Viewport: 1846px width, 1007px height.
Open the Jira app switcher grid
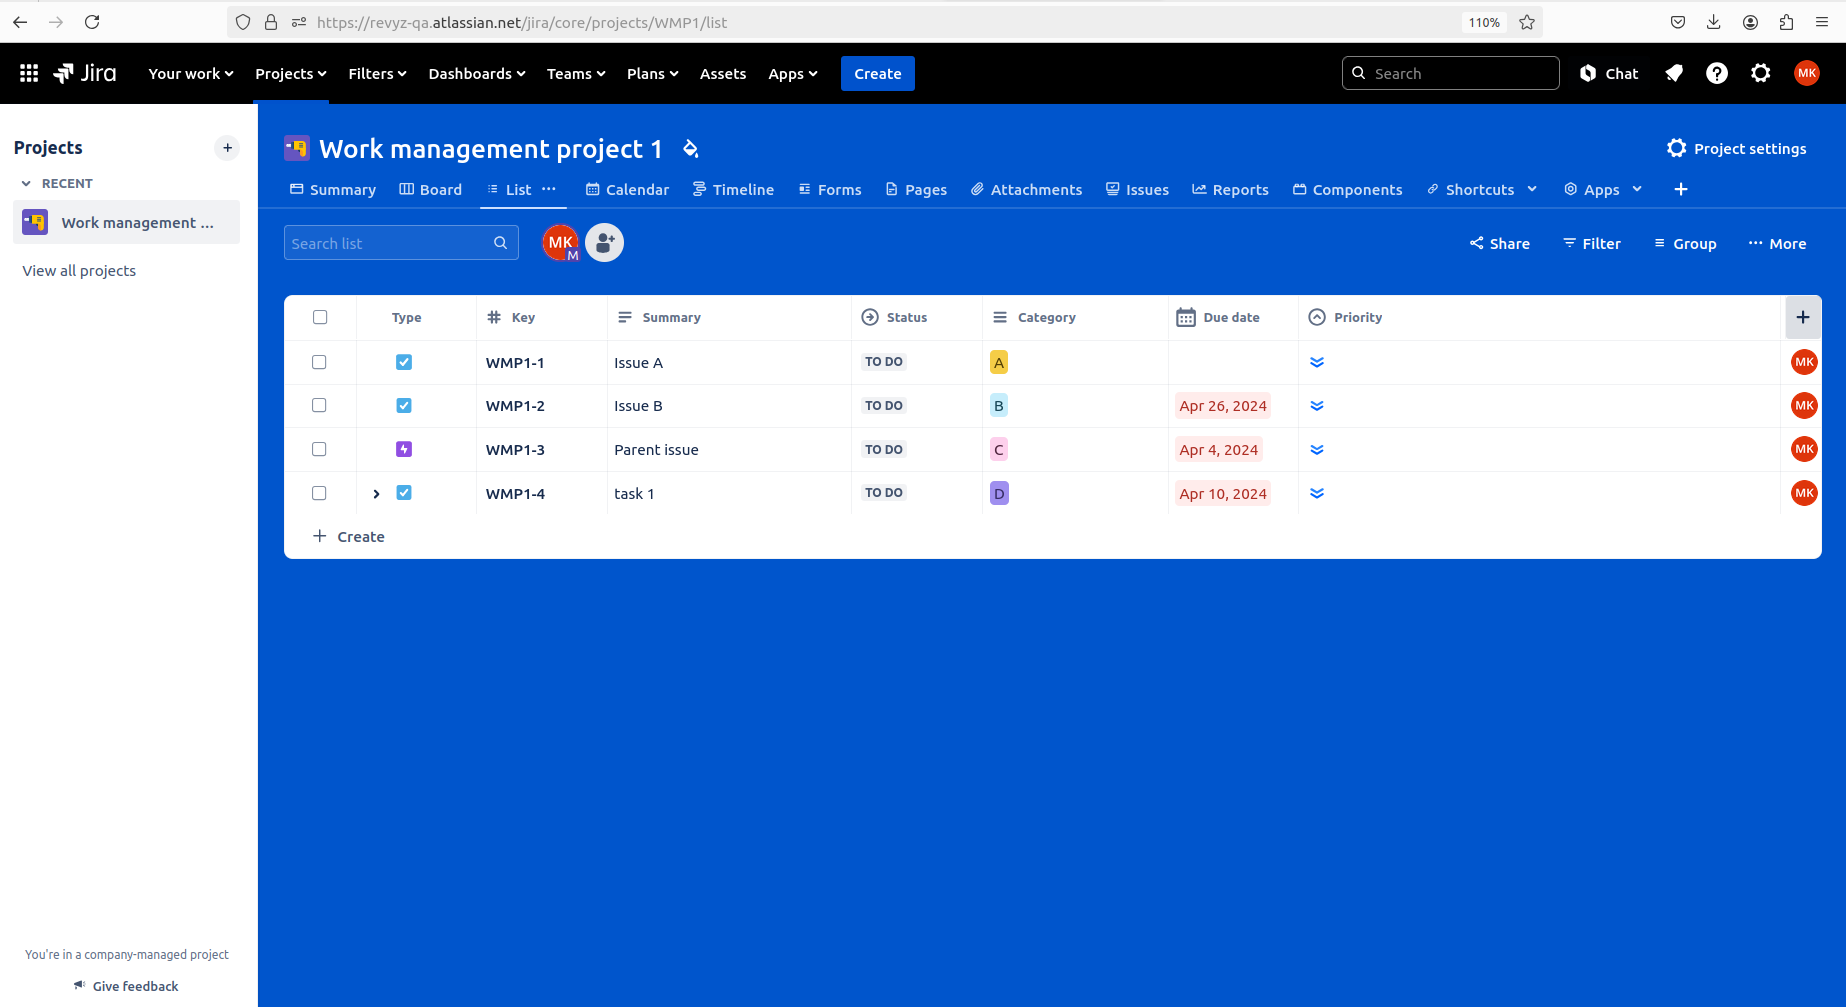pos(28,72)
